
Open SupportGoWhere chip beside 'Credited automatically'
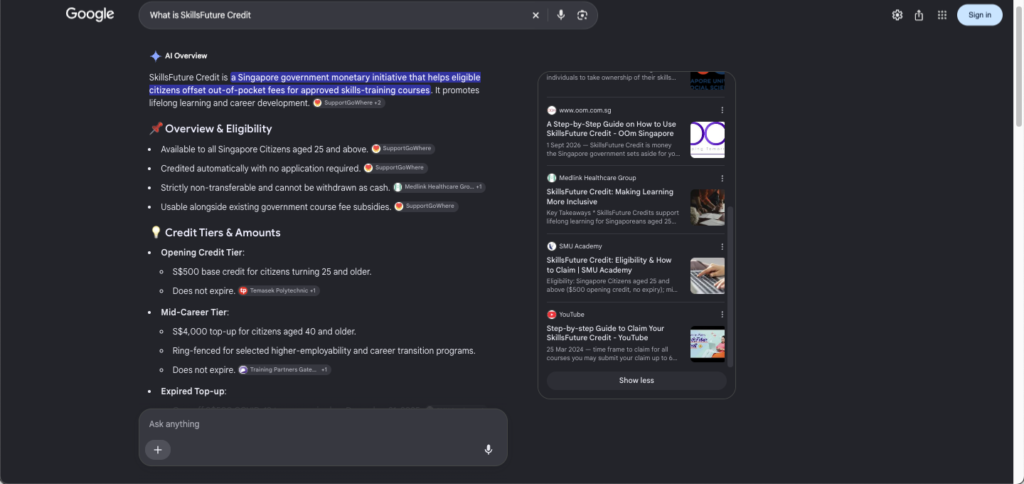click(x=396, y=168)
